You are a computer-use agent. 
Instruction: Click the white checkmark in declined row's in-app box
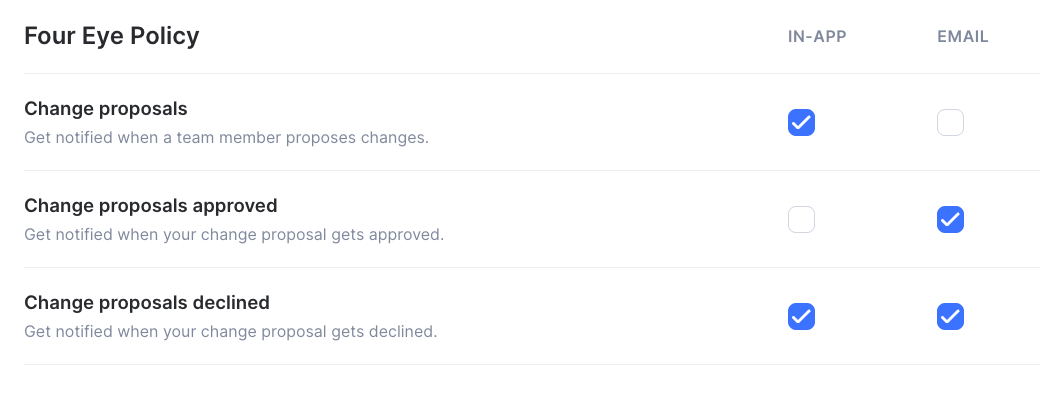pos(801,317)
